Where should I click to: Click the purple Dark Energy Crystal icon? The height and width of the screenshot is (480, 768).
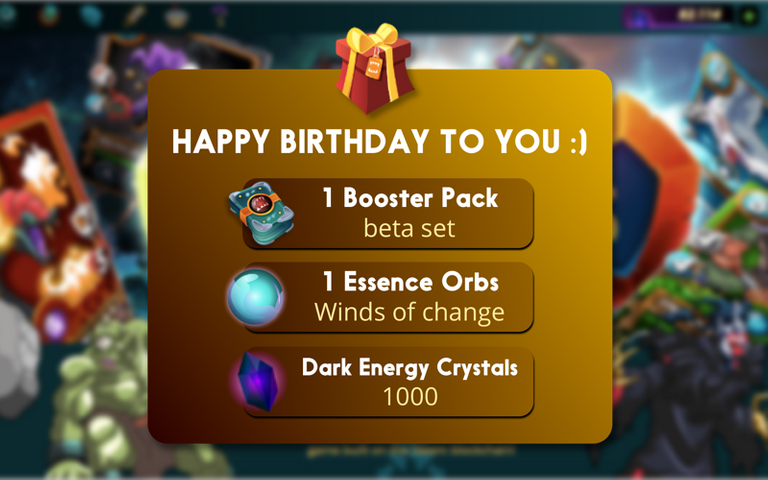pyautogui.click(x=257, y=382)
